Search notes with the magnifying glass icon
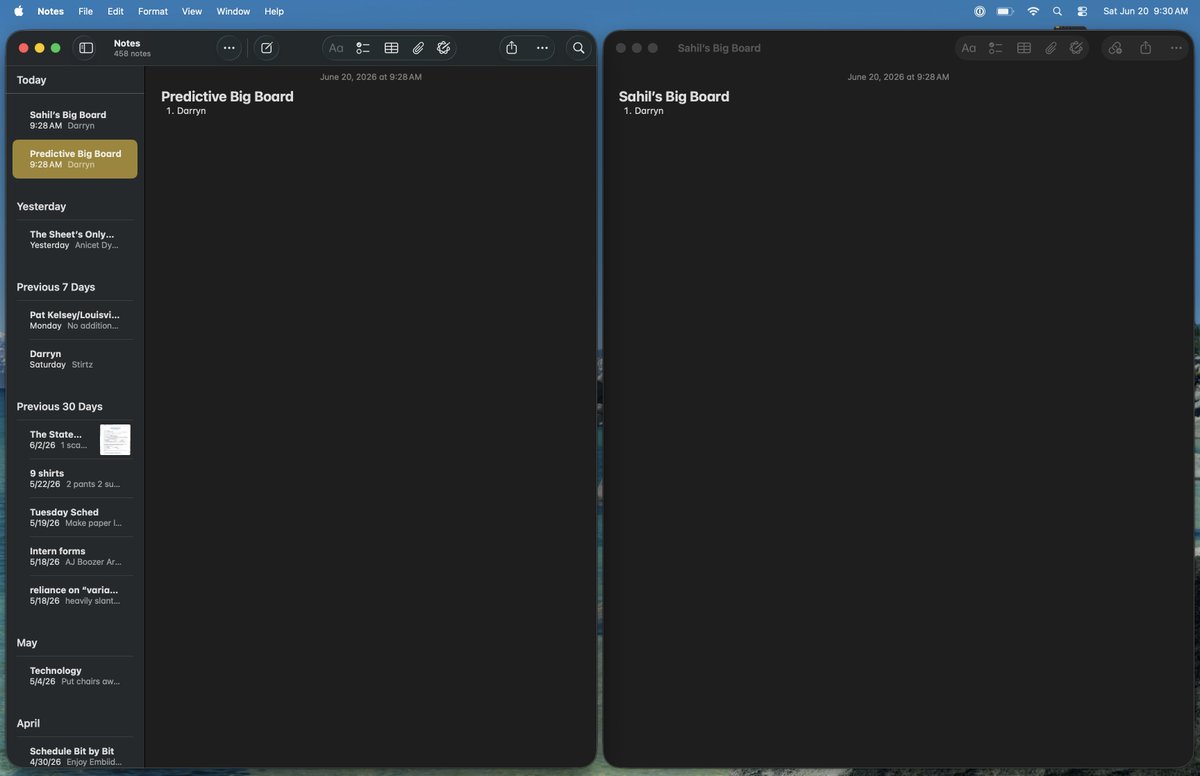 point(578,48)
